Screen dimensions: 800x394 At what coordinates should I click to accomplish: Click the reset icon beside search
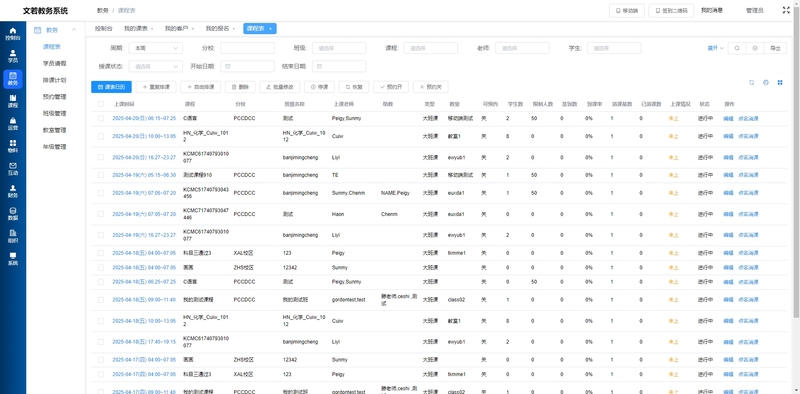pos(755,48)
